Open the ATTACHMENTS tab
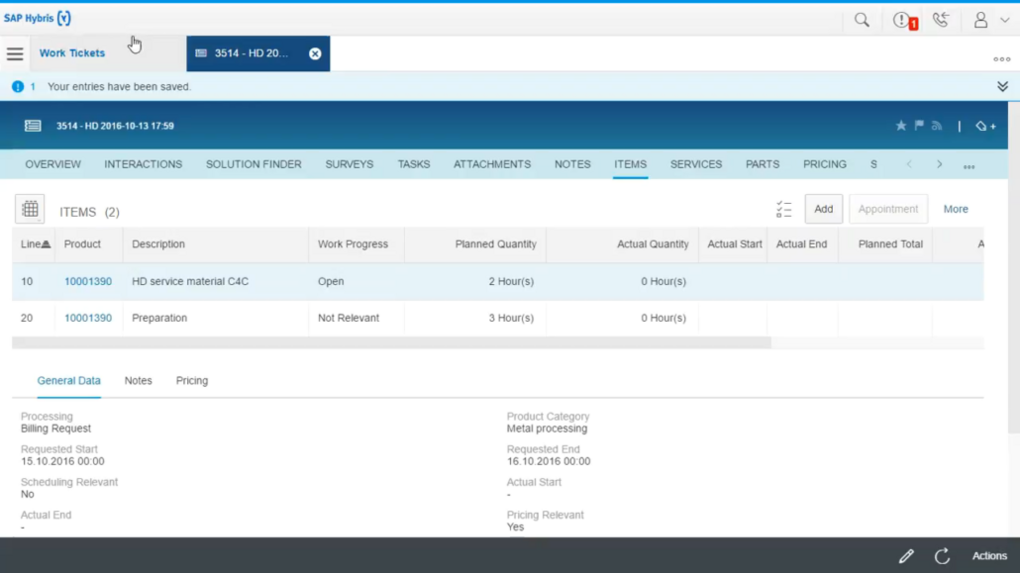1020x573 pixels. 492,165
